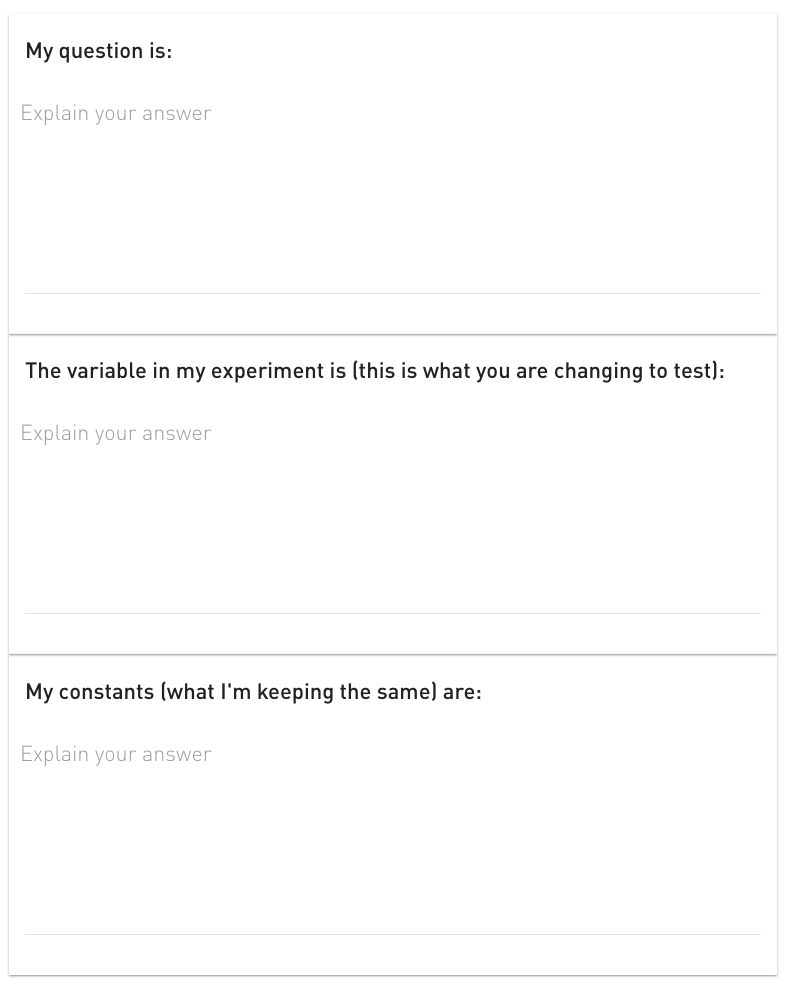Click "The variable in my experiment is" prompt
Viewport: 789px width, 989px height.
(x=185, y=372)
